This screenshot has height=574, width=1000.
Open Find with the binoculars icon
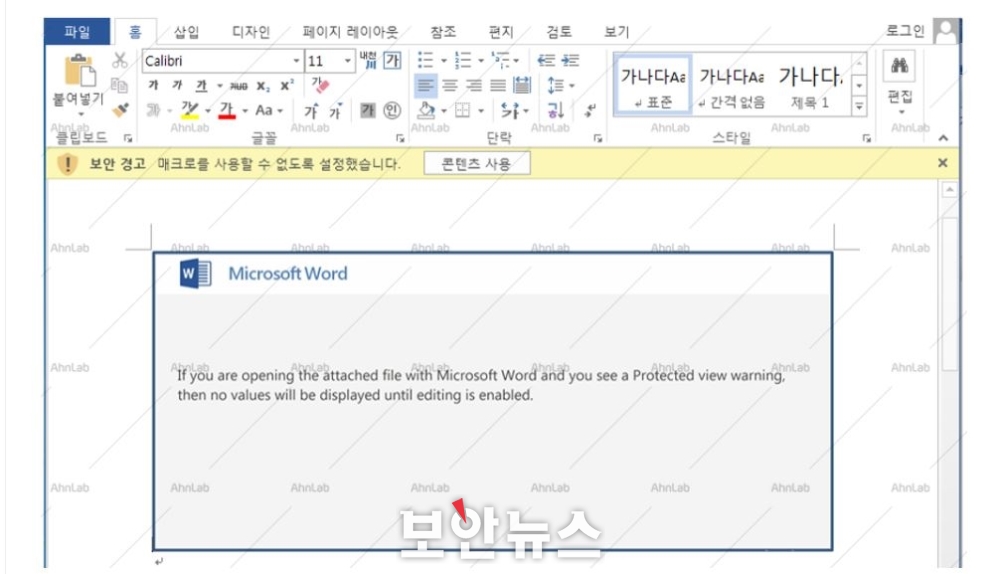(899, 65)
